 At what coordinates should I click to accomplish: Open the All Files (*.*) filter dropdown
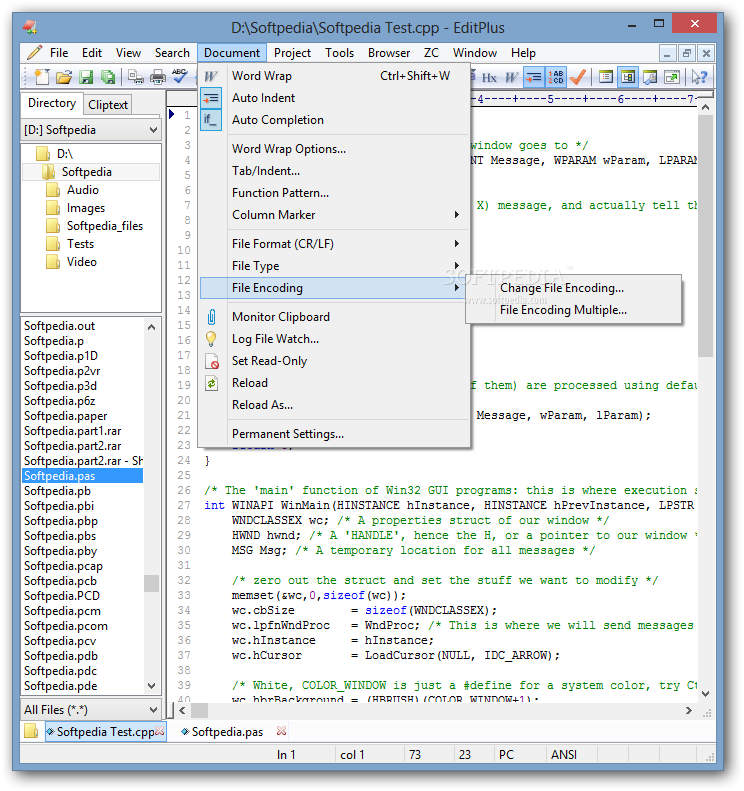pos(153,710)
